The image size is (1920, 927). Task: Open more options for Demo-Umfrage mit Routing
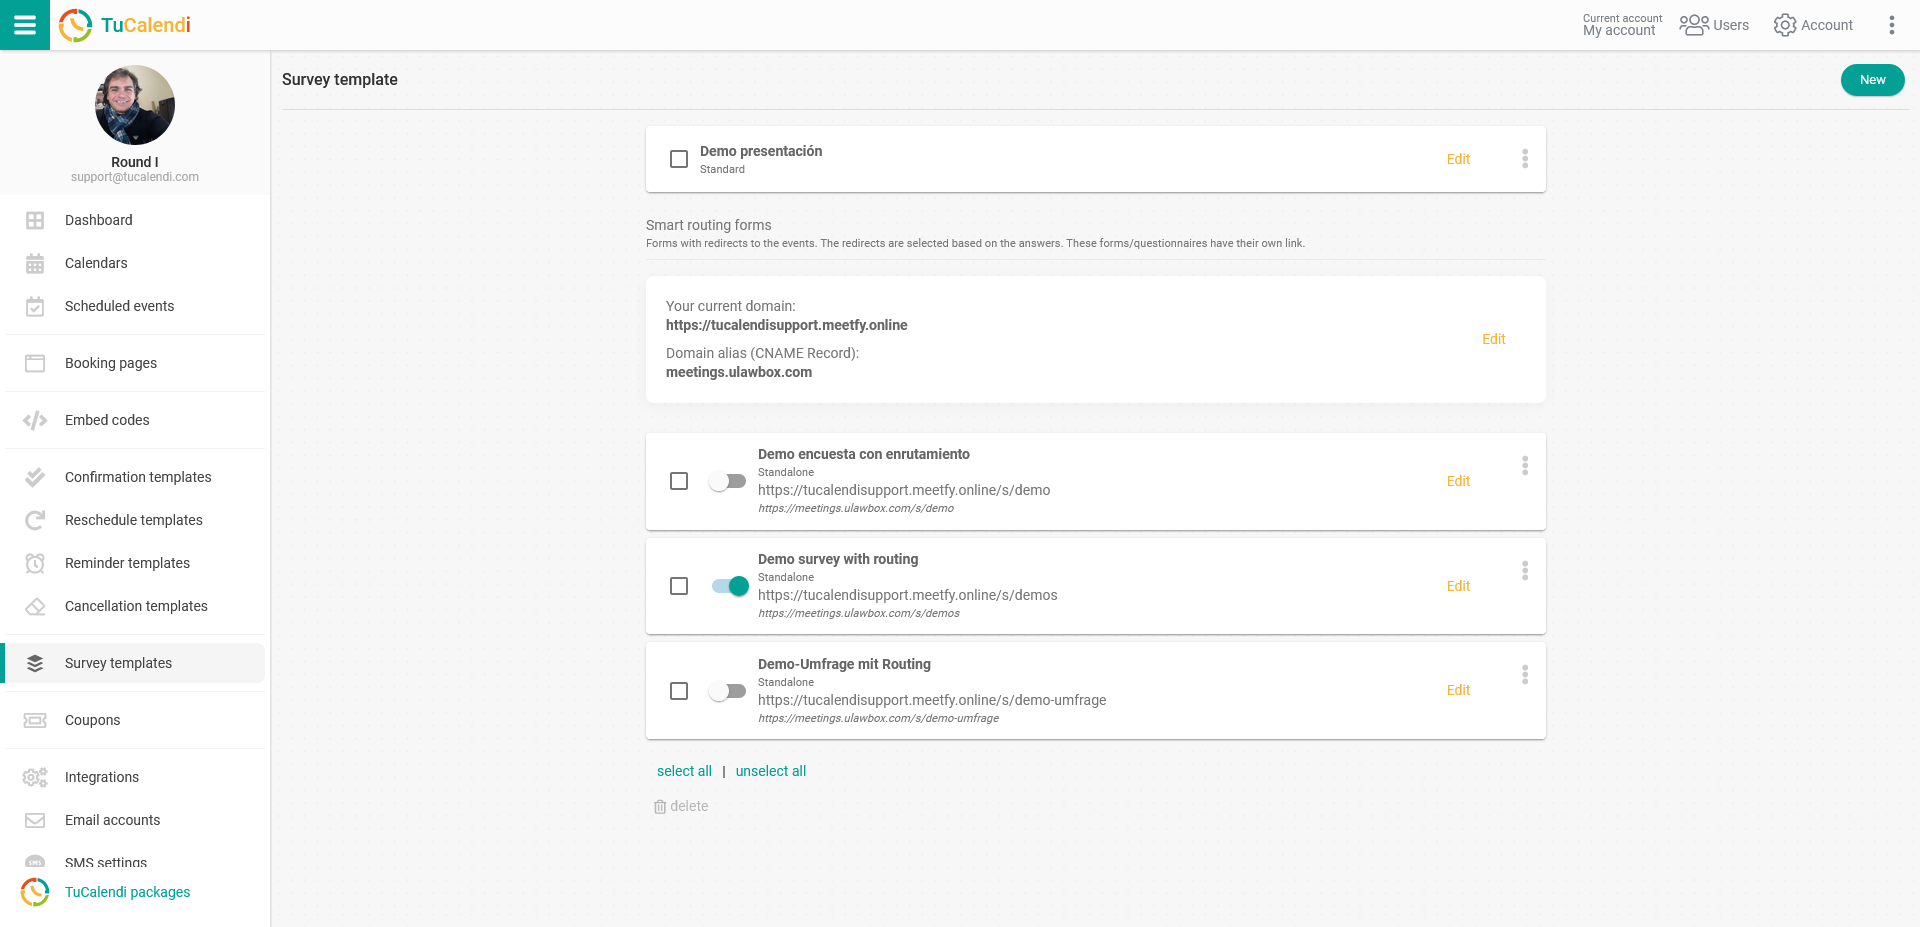click(x=1524, y=675)
